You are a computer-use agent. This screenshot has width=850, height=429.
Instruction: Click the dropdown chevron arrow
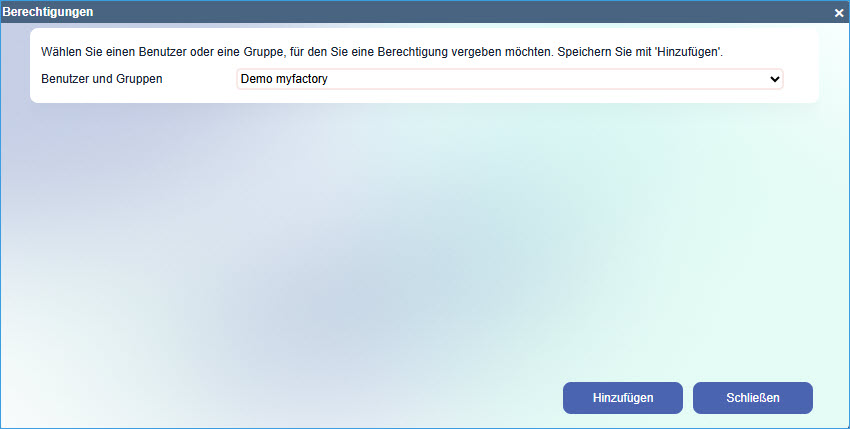point(773,79)
